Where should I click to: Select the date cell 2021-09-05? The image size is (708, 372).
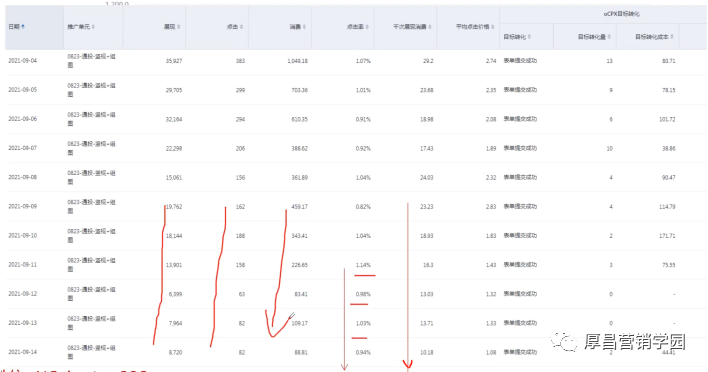pos(23,90)
